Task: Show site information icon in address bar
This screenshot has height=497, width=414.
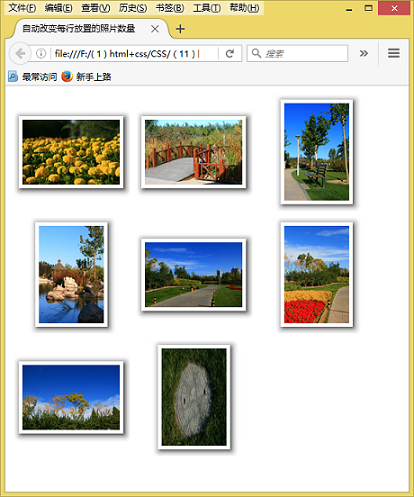Action: (x=41, y=53)
